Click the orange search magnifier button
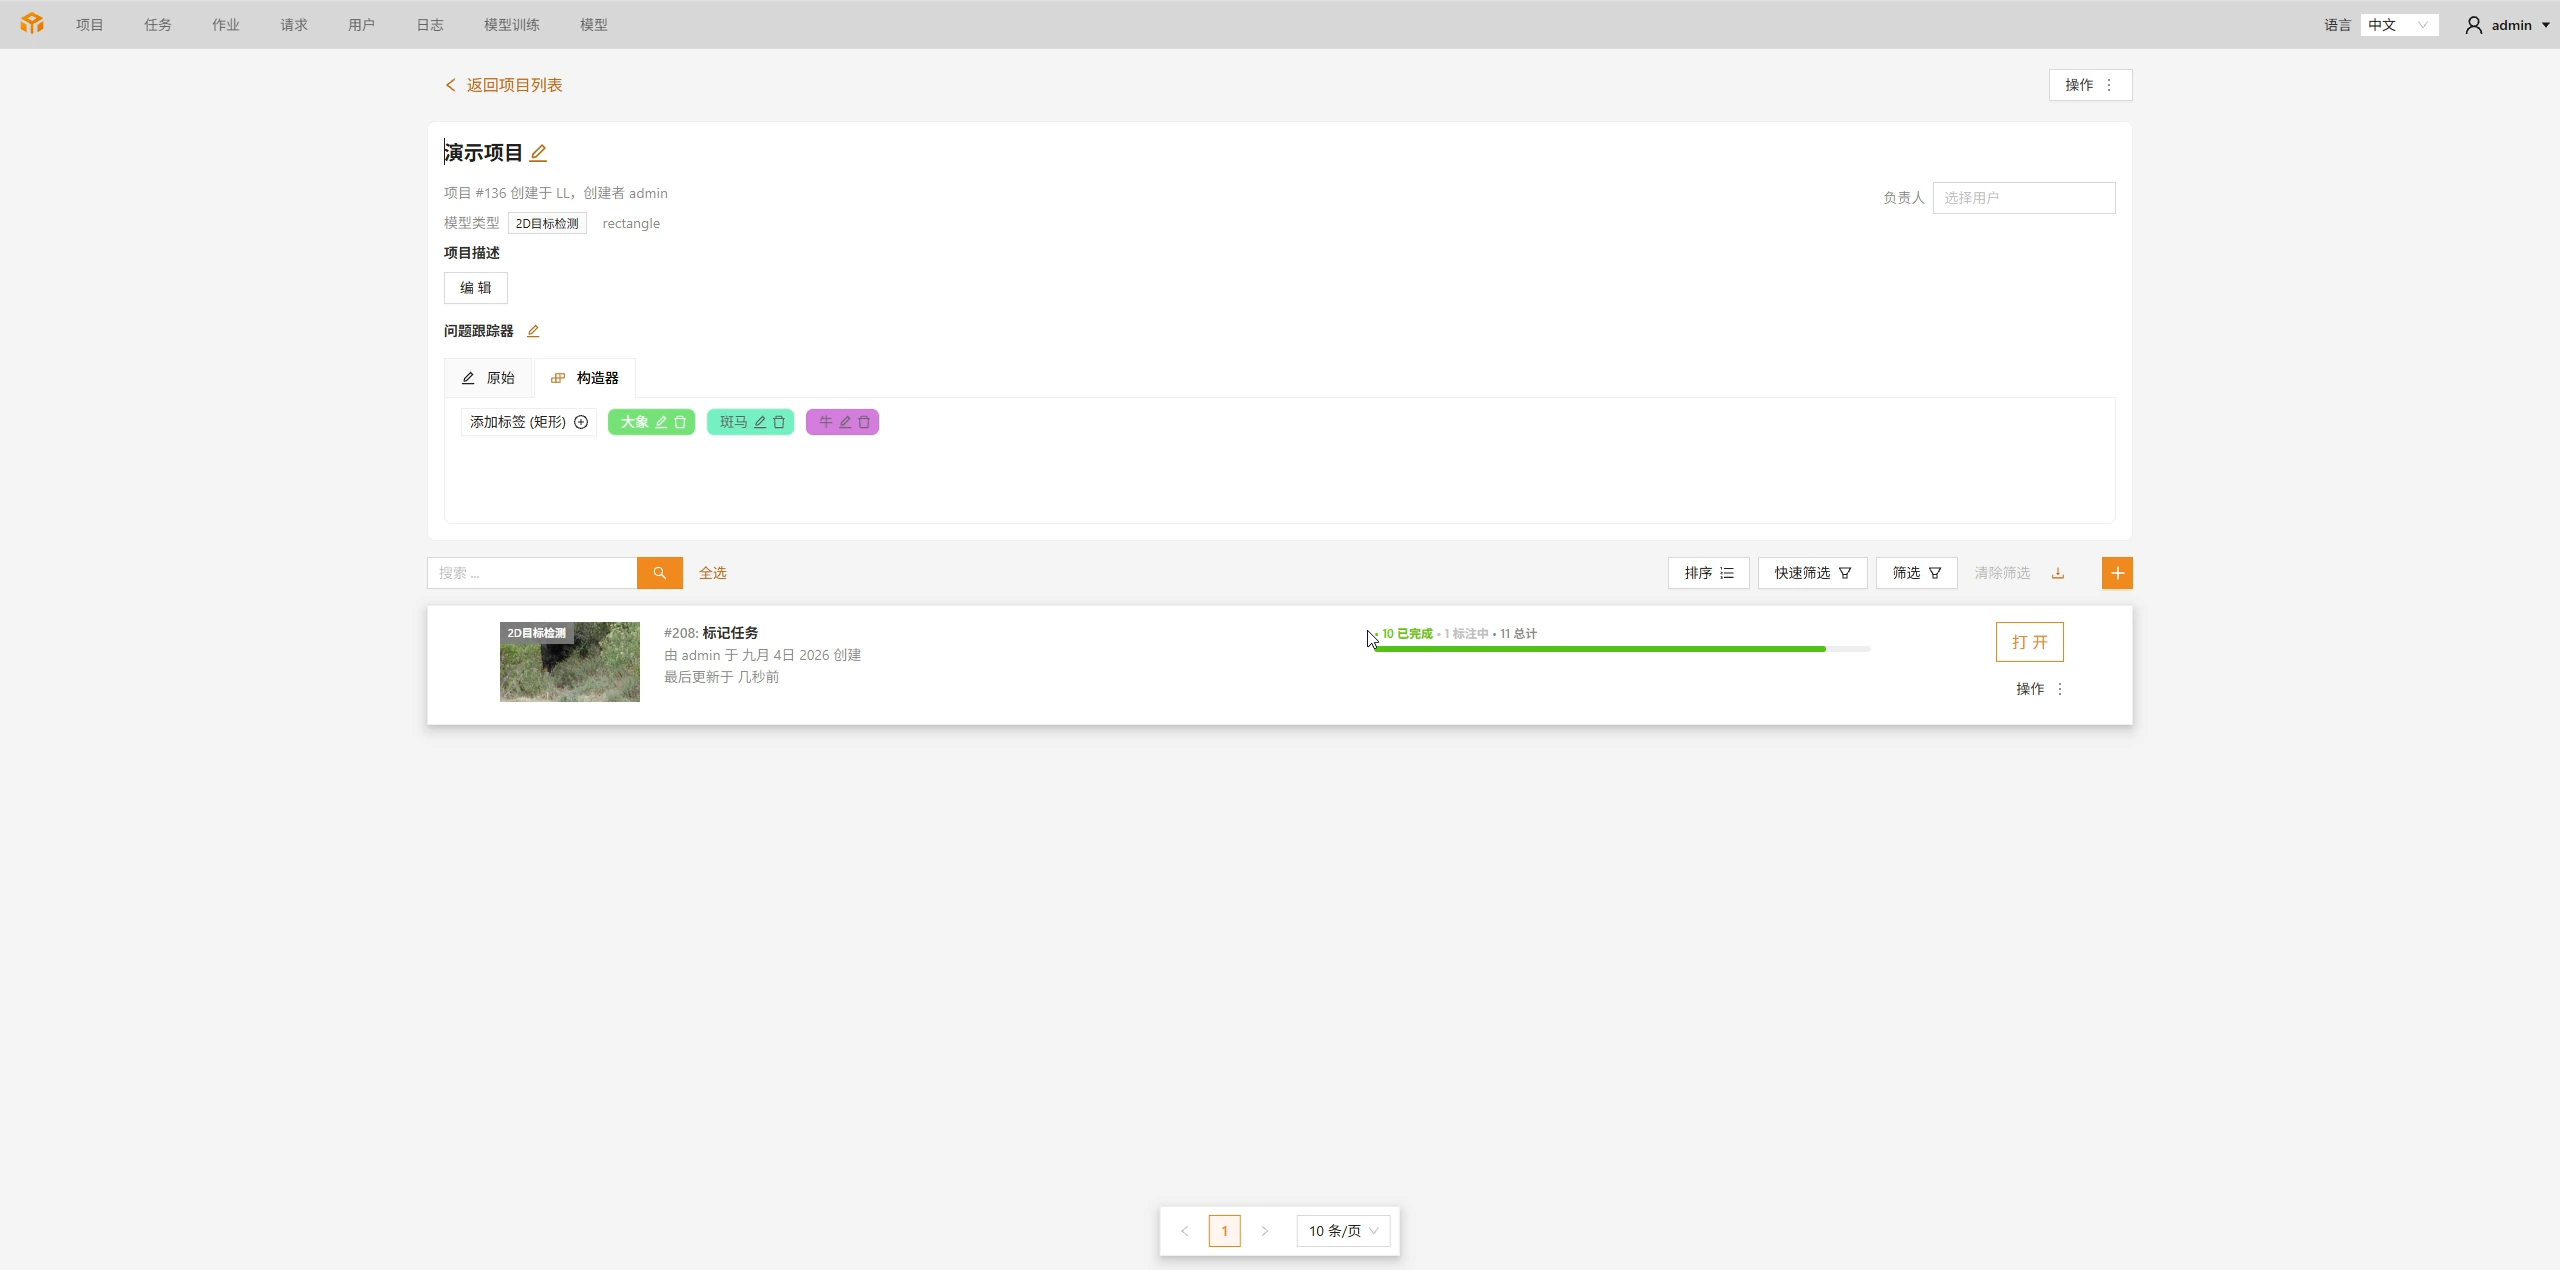This screenshot has height=1270, width=2560. click(660, 573)
